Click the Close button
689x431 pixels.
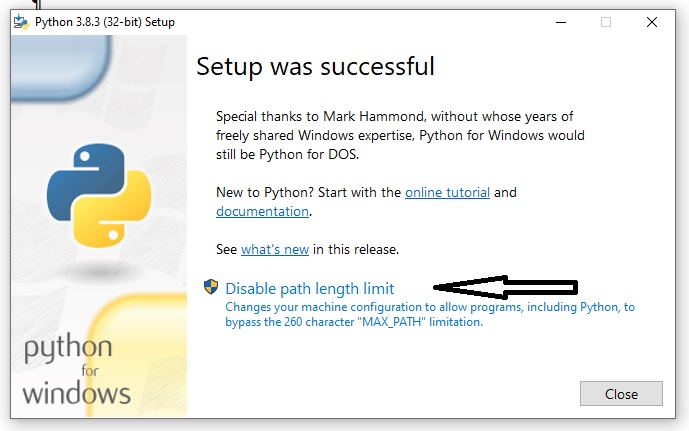(621, 394)
